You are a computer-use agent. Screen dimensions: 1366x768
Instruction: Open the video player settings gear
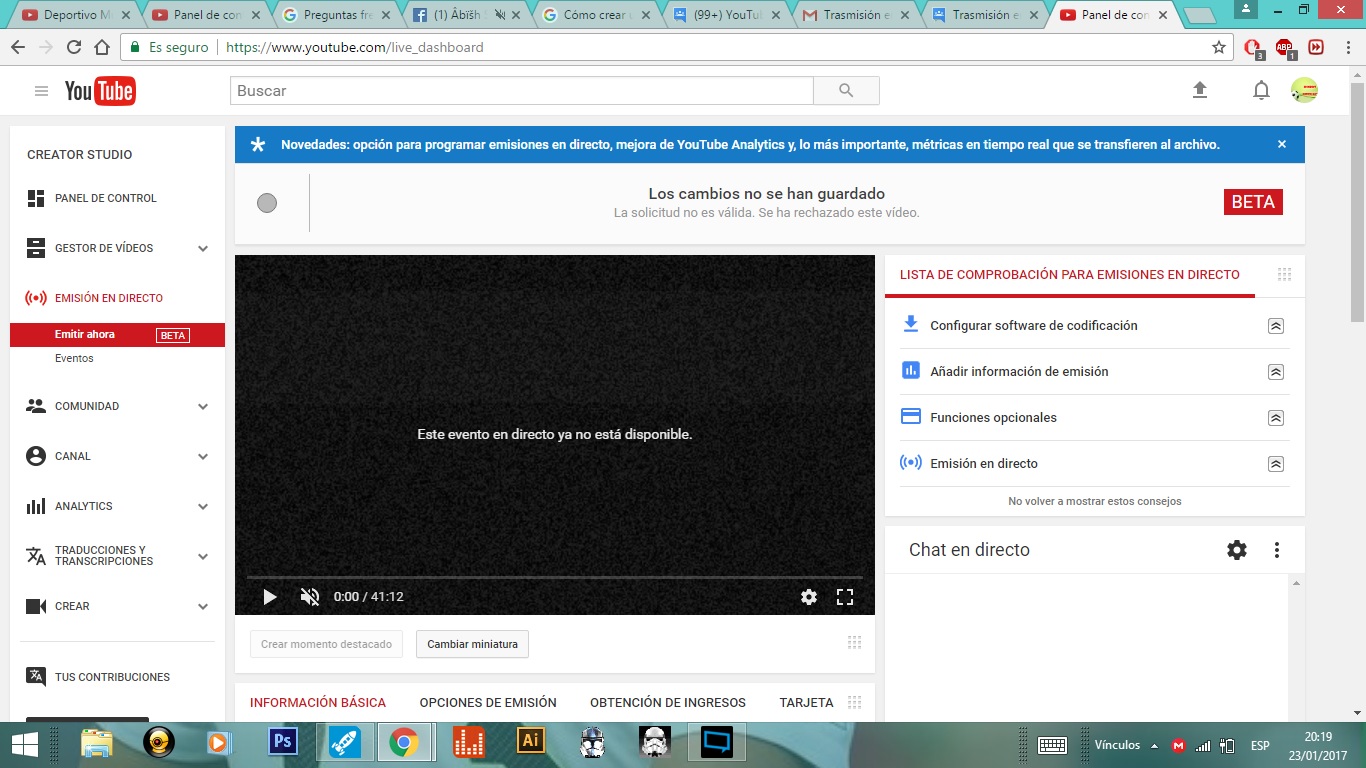pos(809,597)
